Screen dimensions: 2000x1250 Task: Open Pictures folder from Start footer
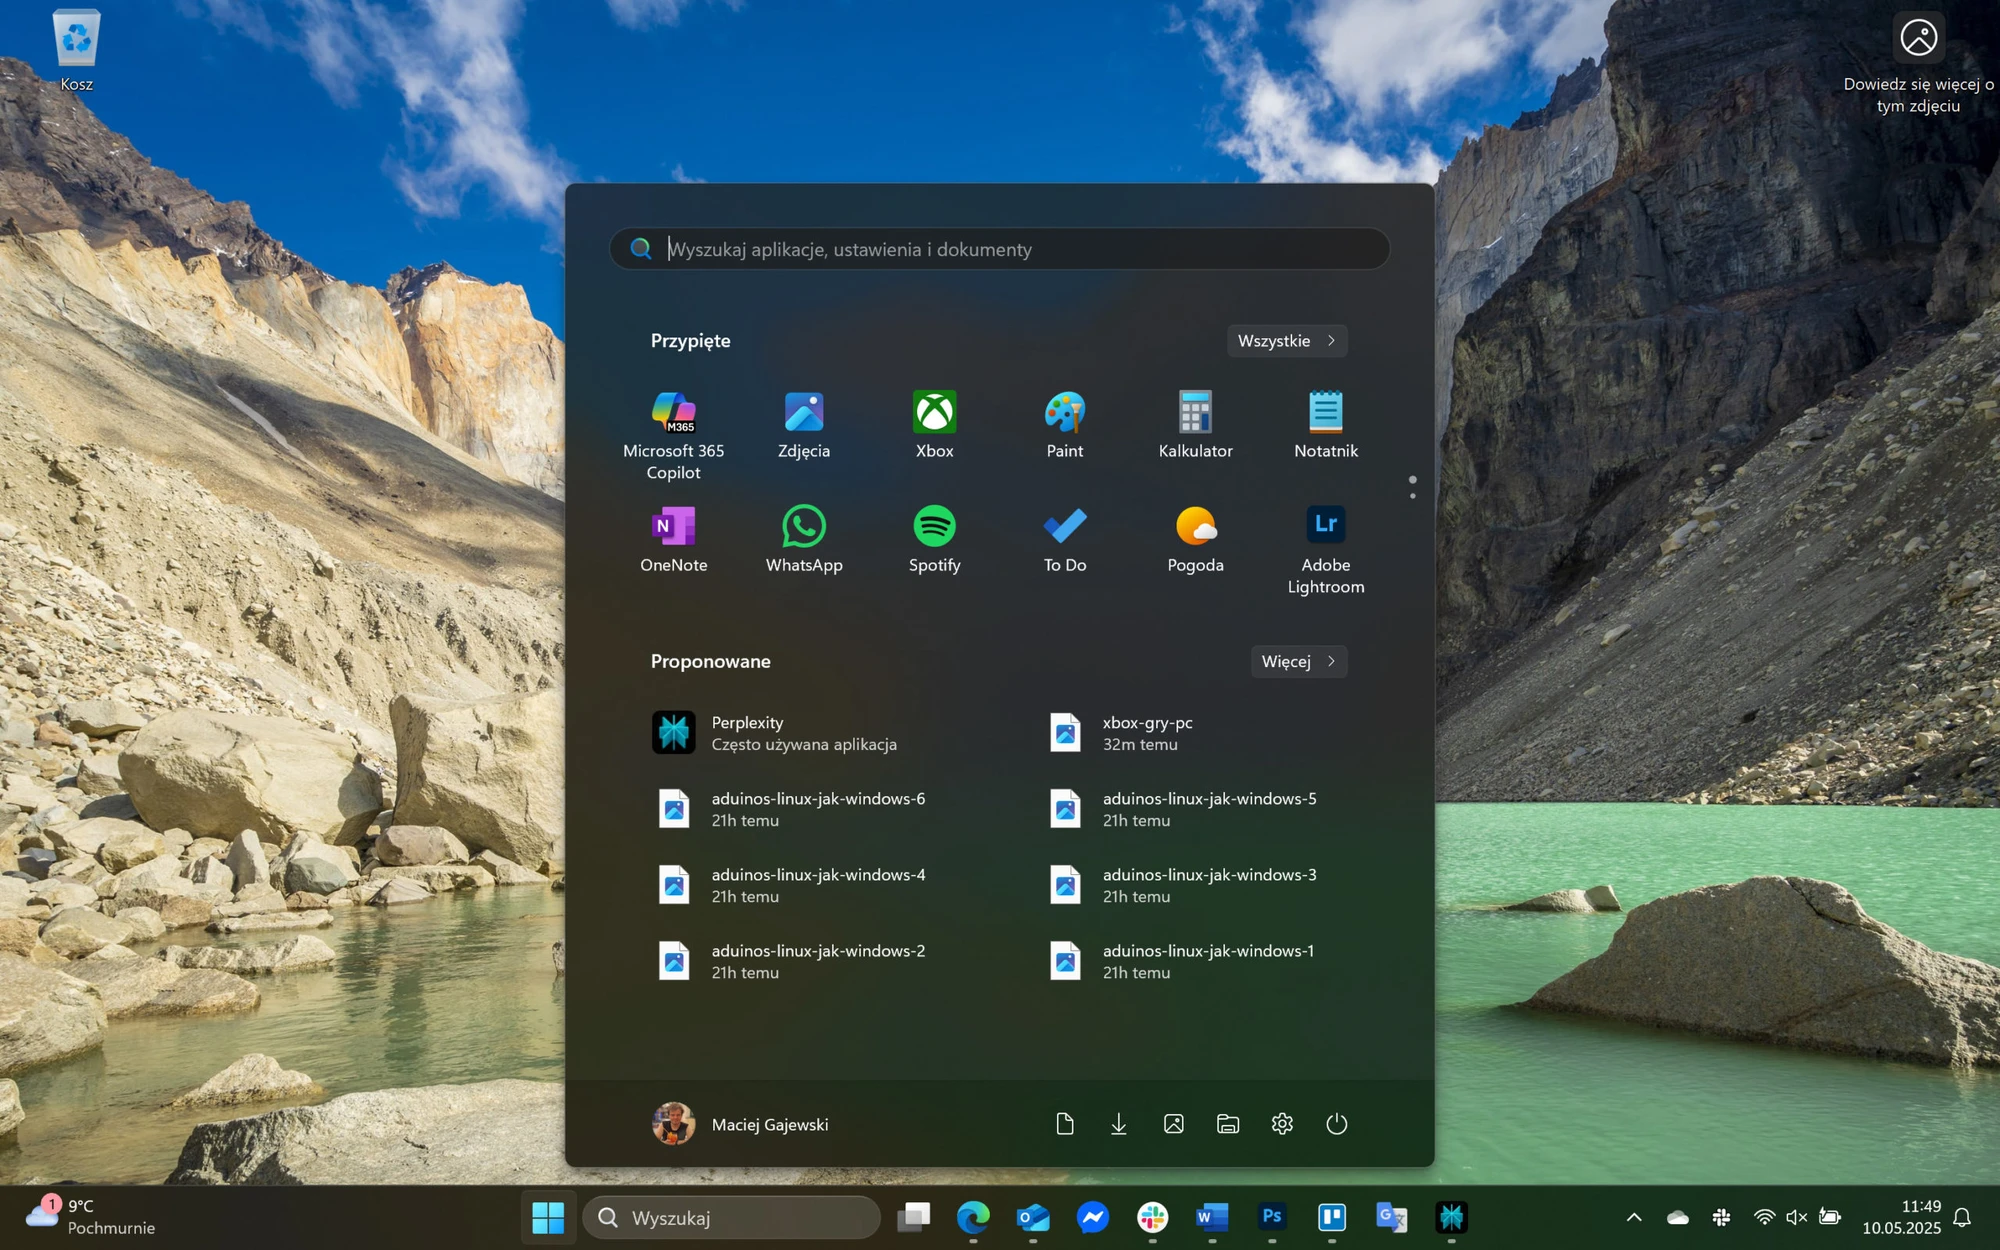[x=1174, y=1124]
